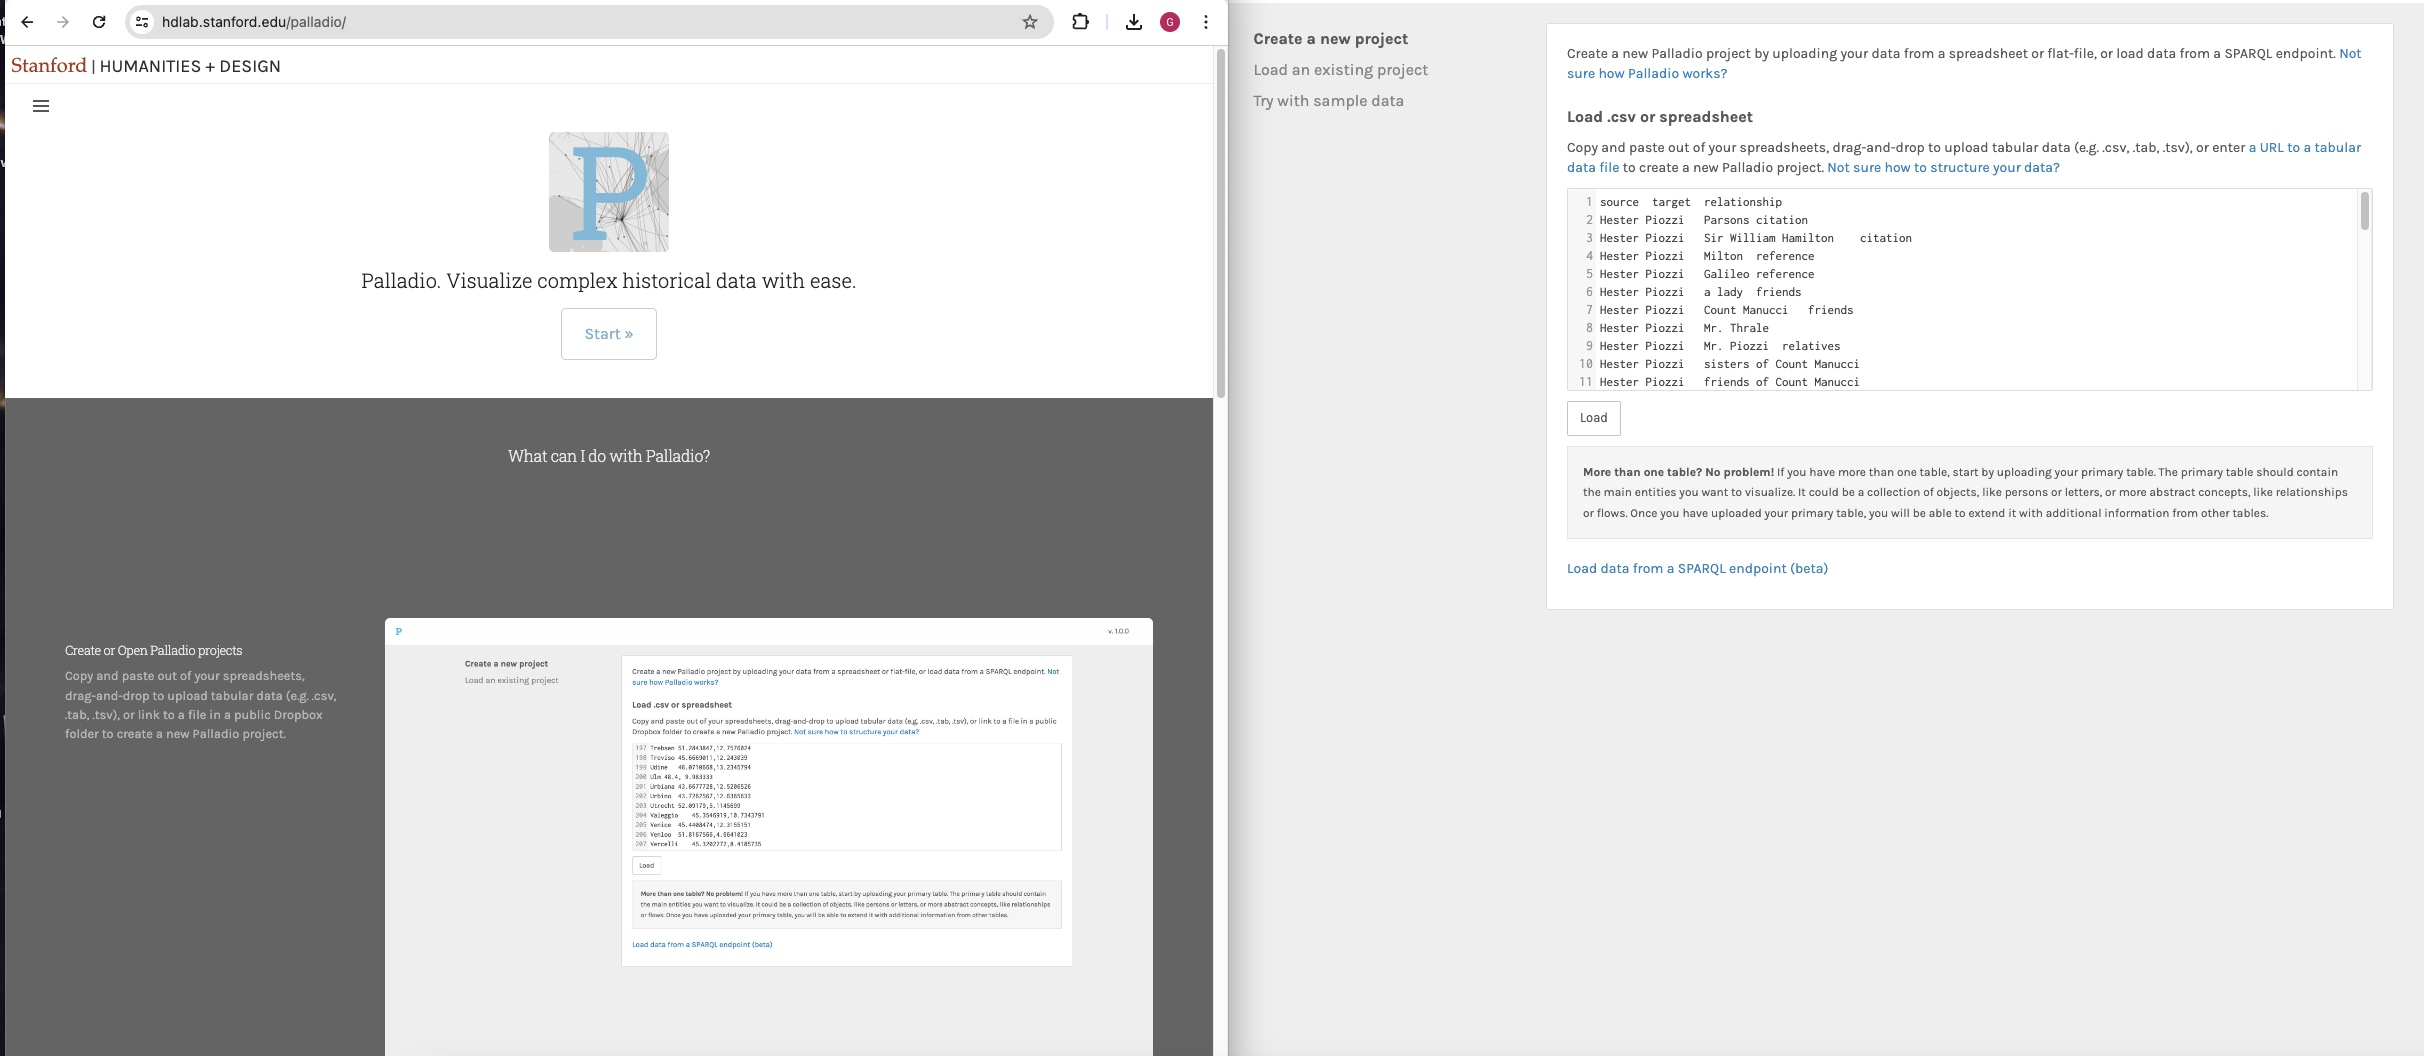
Task: Open site information icon in address bar
Action: pos(142,22)
